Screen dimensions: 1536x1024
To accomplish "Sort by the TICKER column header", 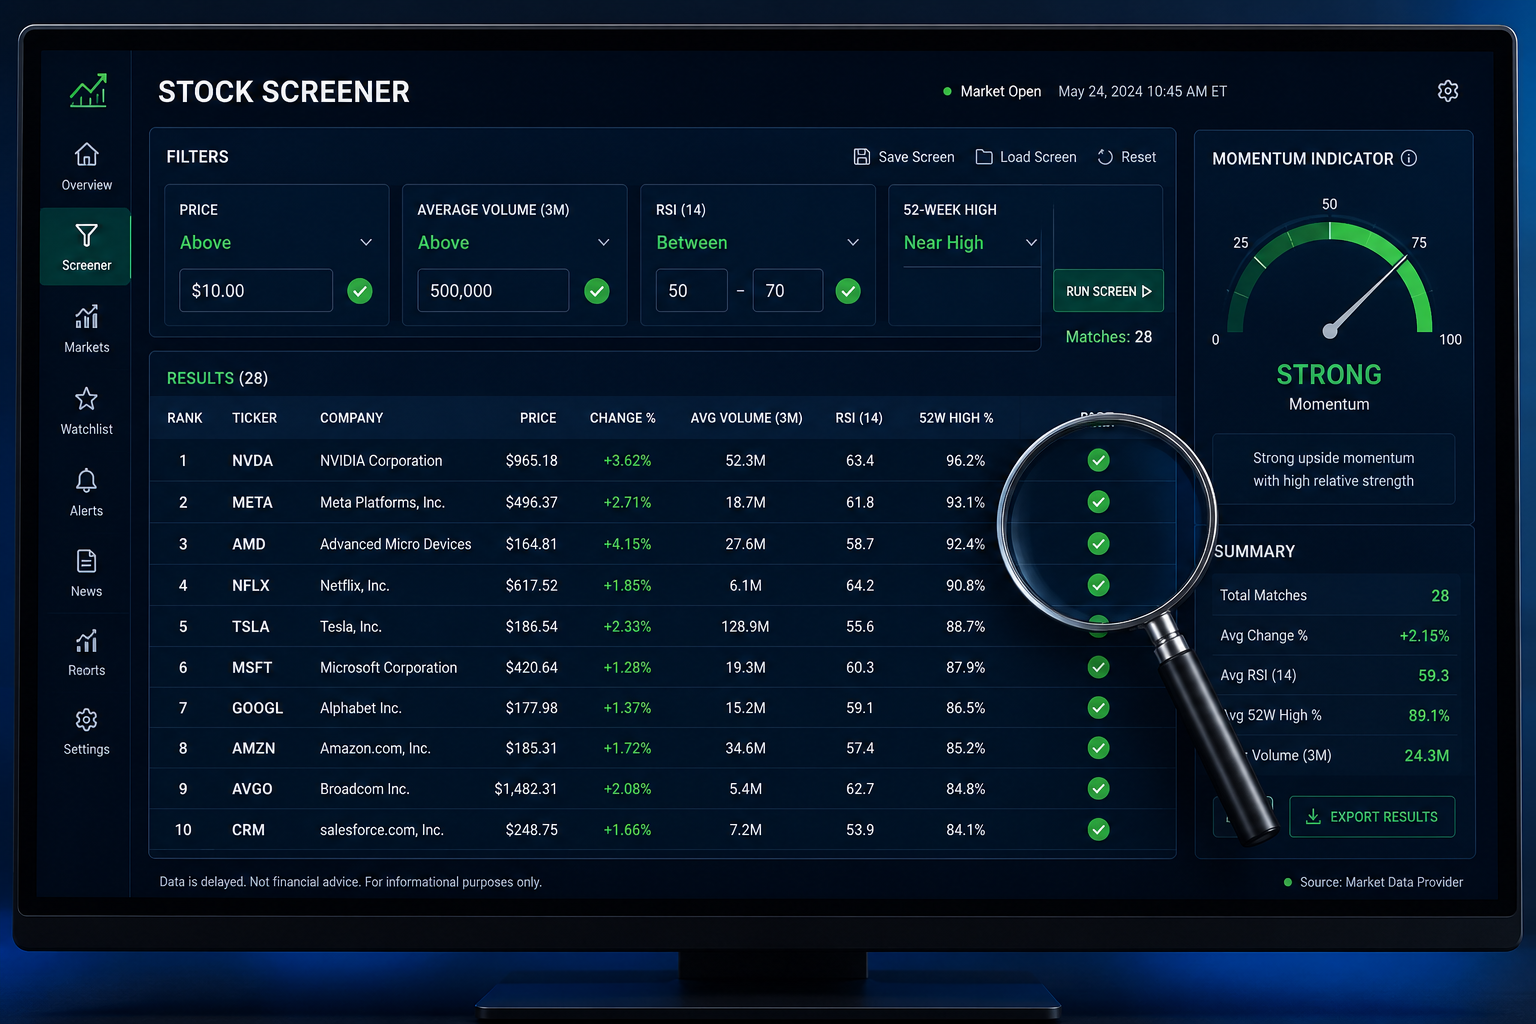I will pyautogui.click(x=254, y=418).
